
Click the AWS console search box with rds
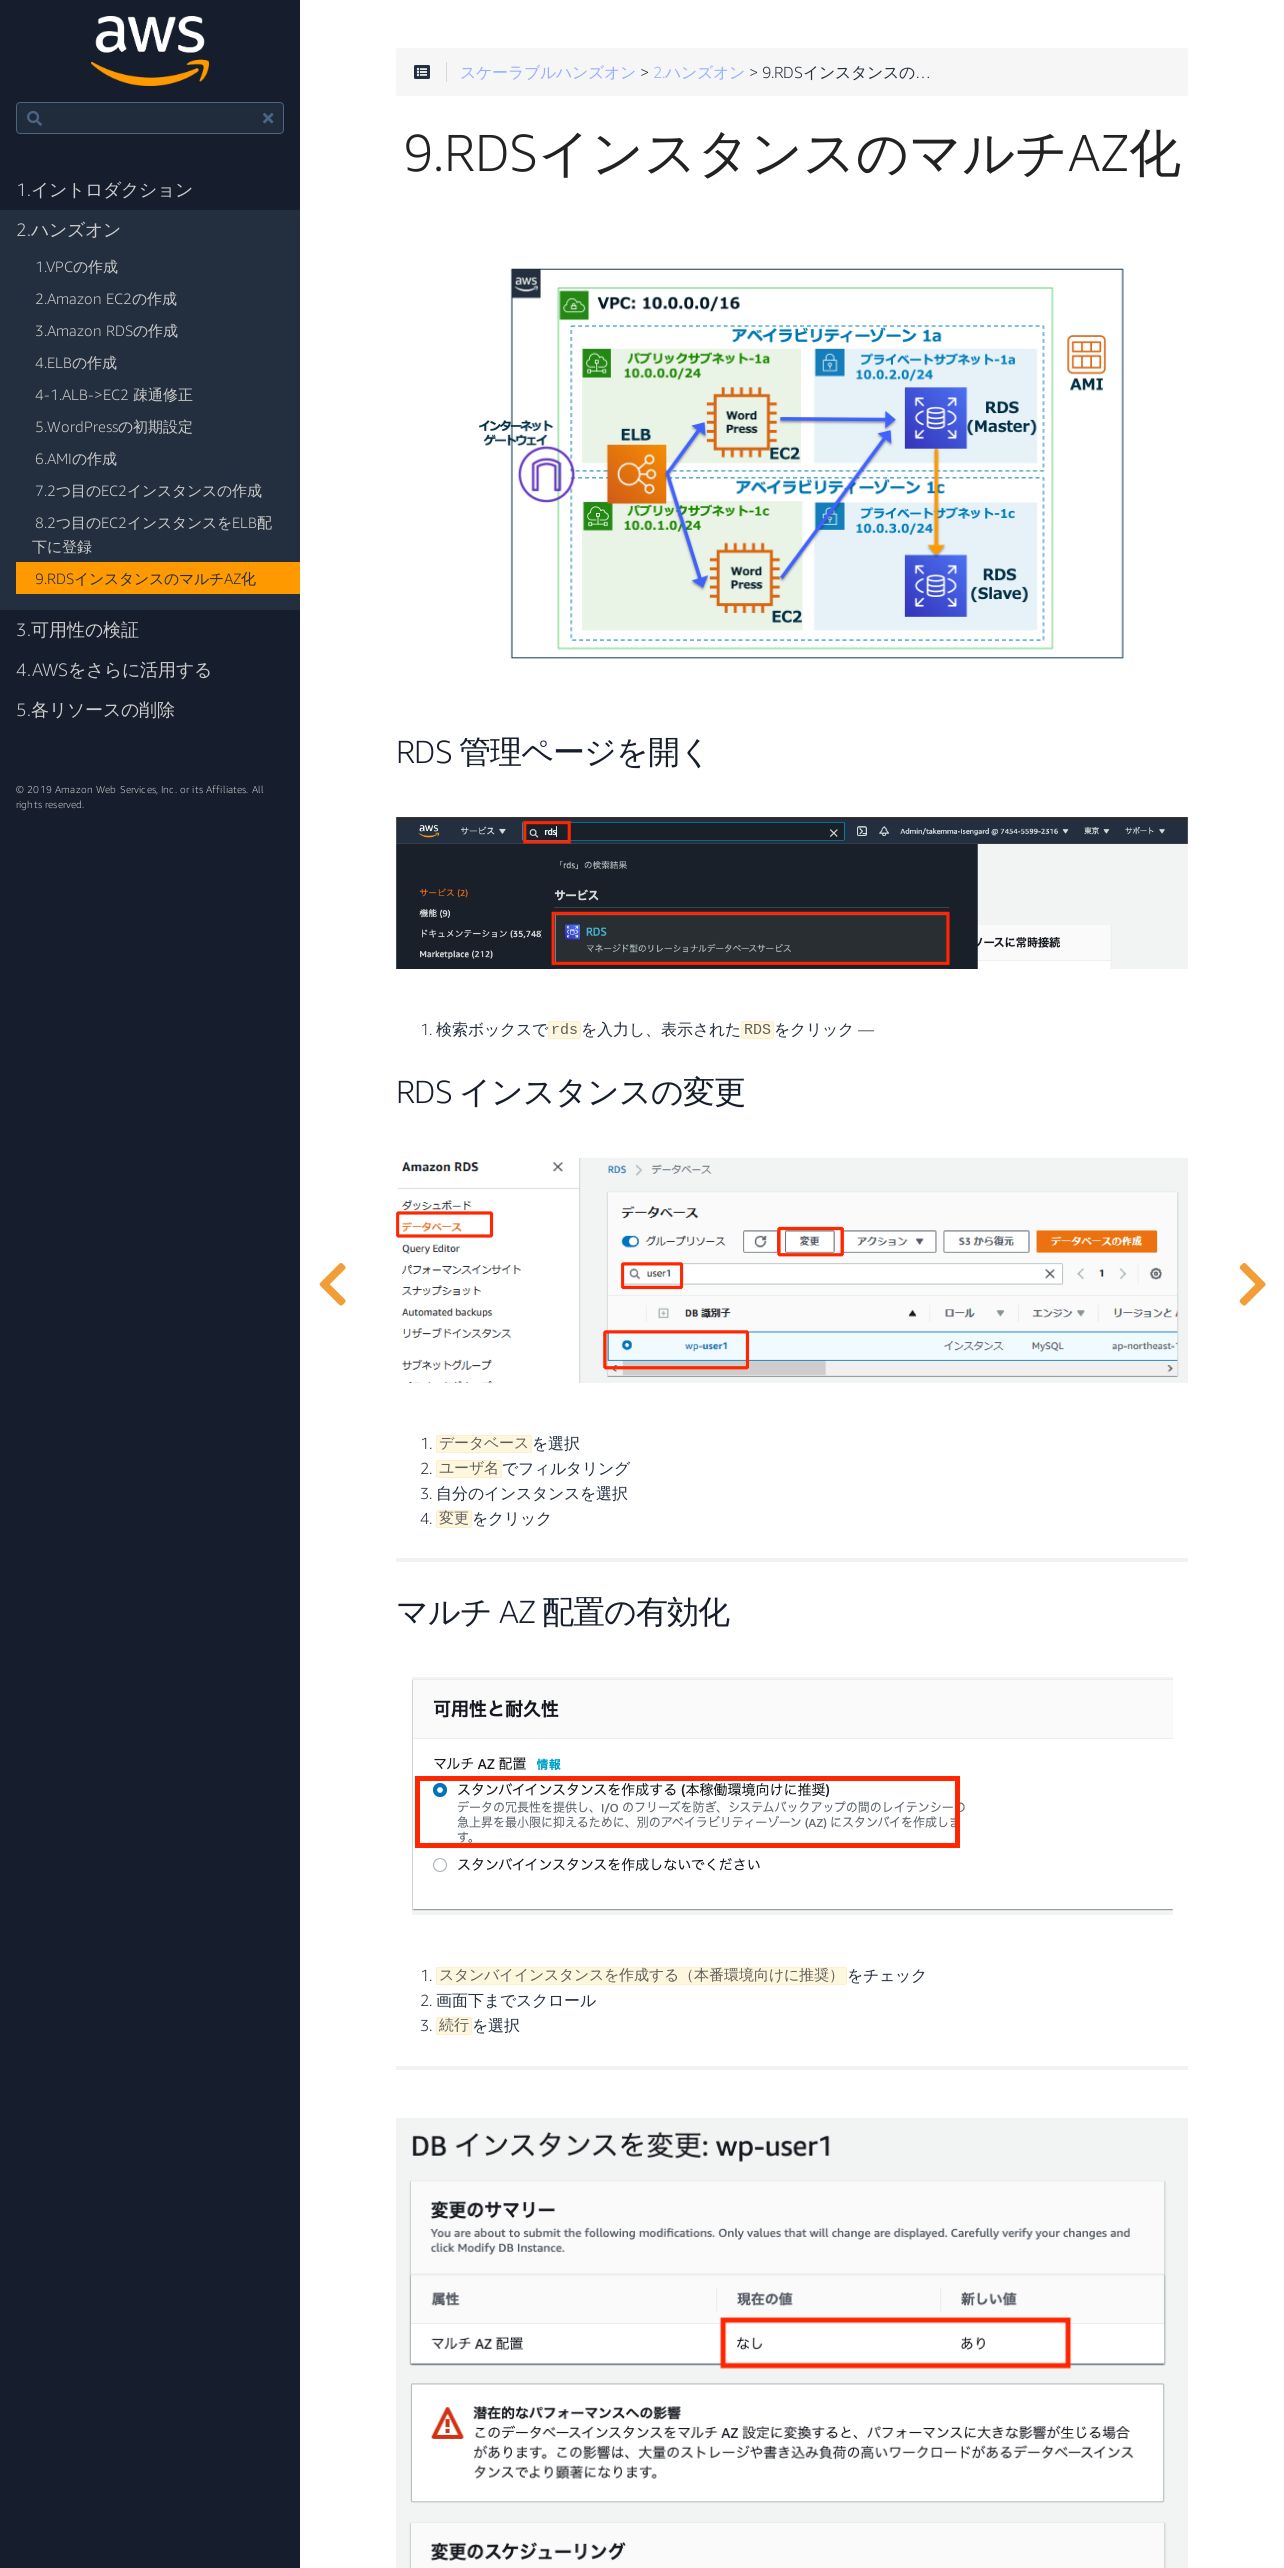[x=683, y=832]
